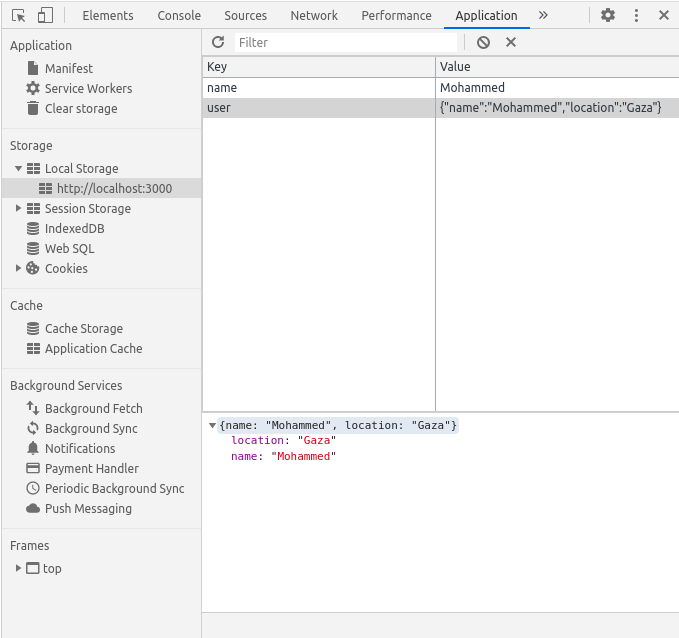Select the 'Mohammed' value cell
The width and height of the screenshot is (679, 638).
click(x=557, y=87)
